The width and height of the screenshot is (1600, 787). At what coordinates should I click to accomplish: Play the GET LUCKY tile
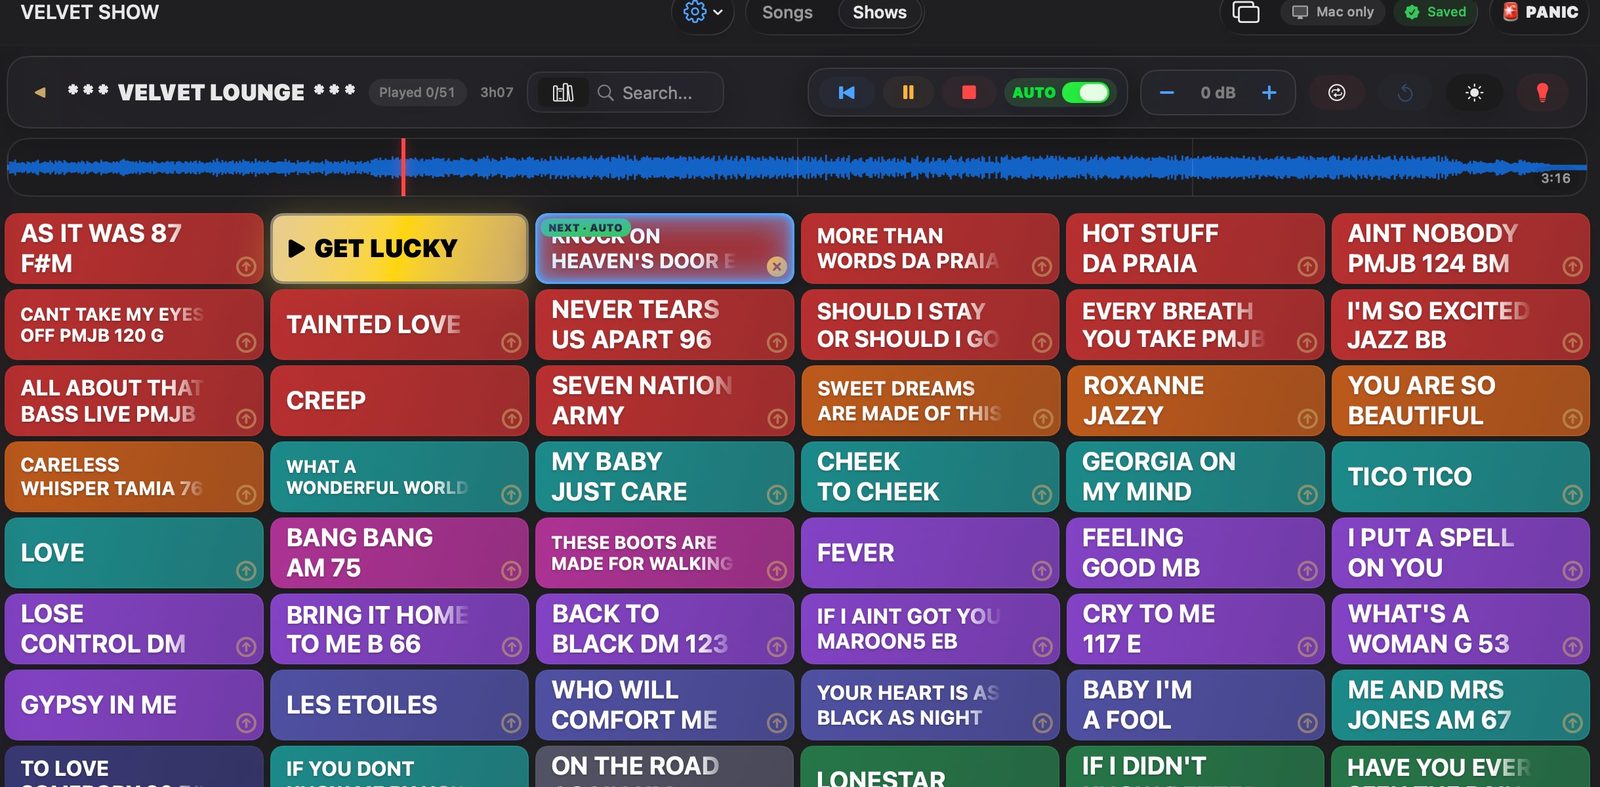point(399,248)
